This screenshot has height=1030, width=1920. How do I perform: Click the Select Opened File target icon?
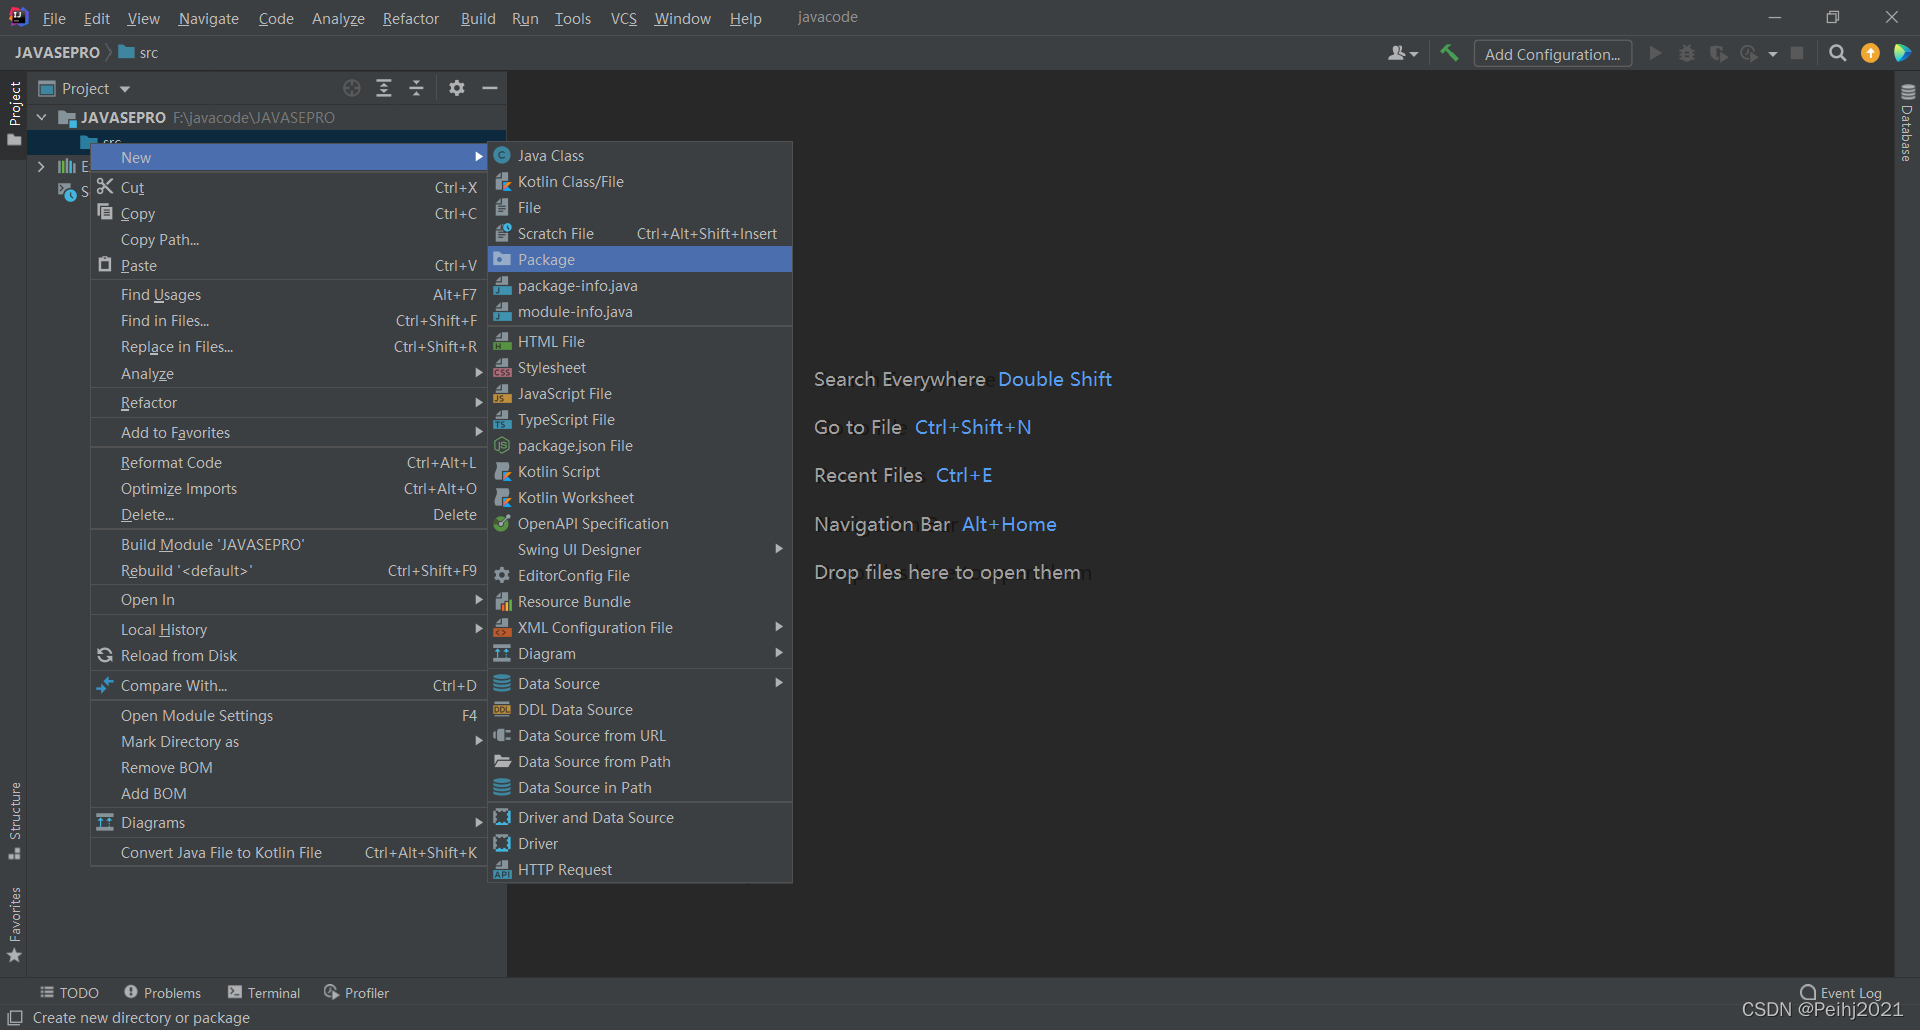coord(351,88)
